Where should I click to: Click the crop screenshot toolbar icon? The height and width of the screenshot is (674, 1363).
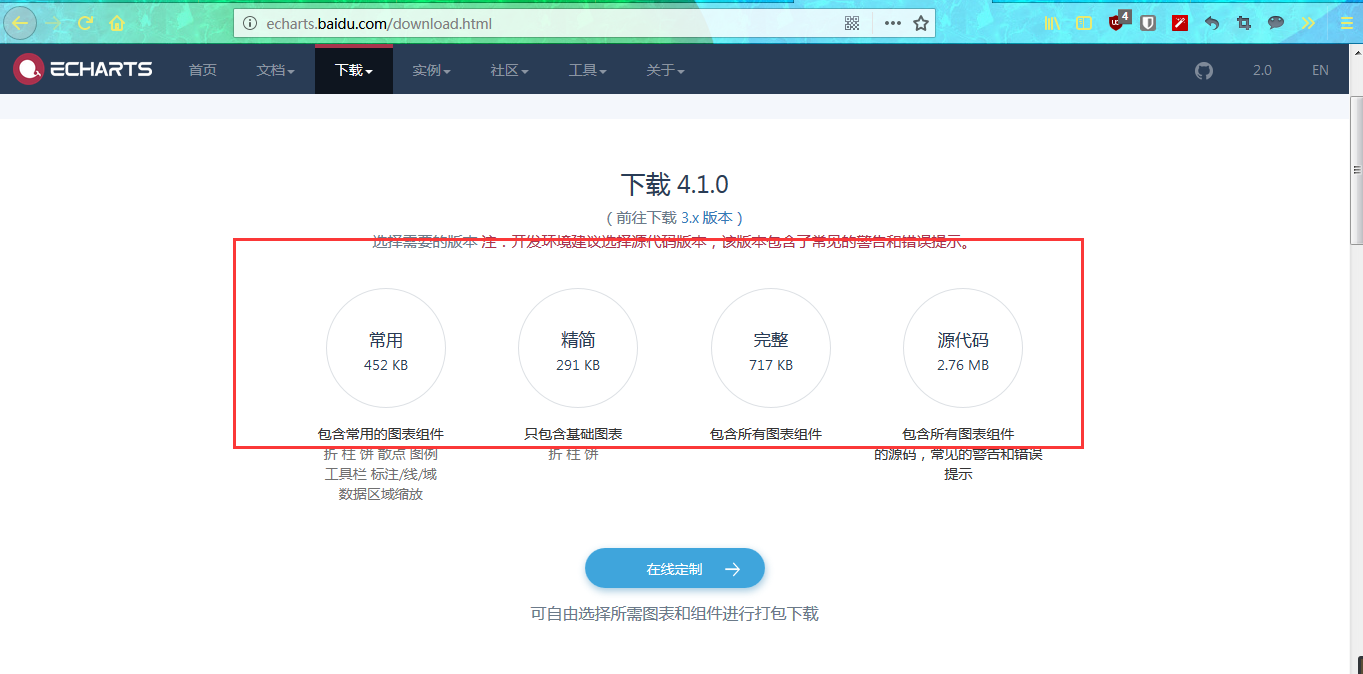pyautogui.click(x=1244, y=22)
